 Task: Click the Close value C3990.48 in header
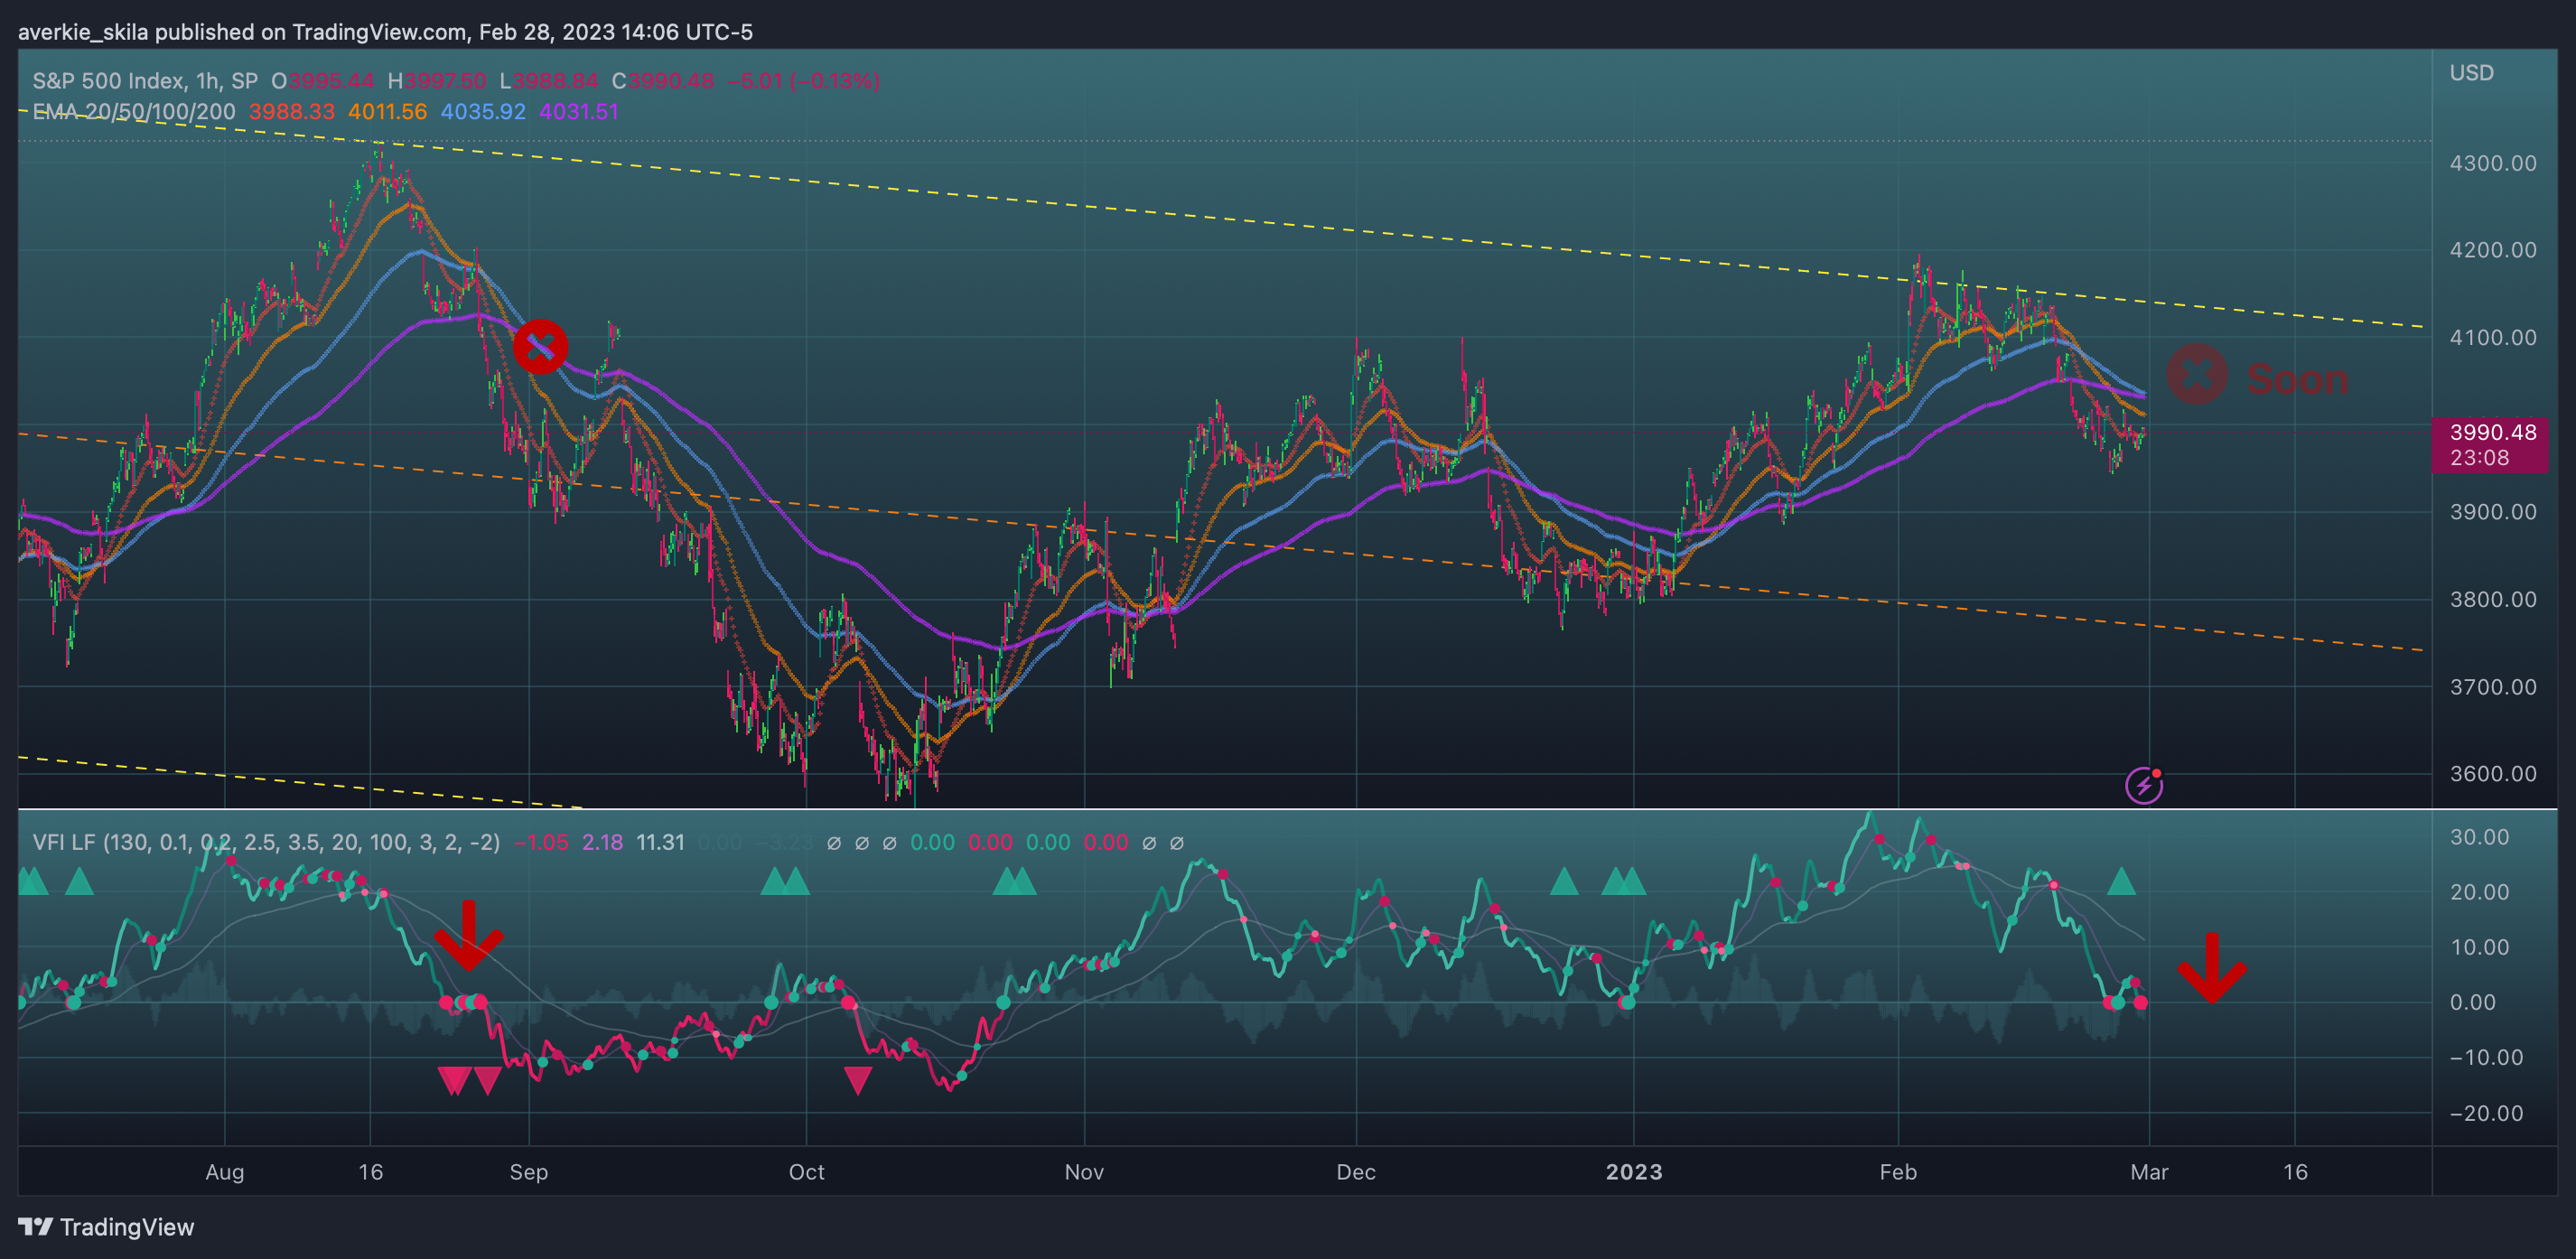click(663, 81)
